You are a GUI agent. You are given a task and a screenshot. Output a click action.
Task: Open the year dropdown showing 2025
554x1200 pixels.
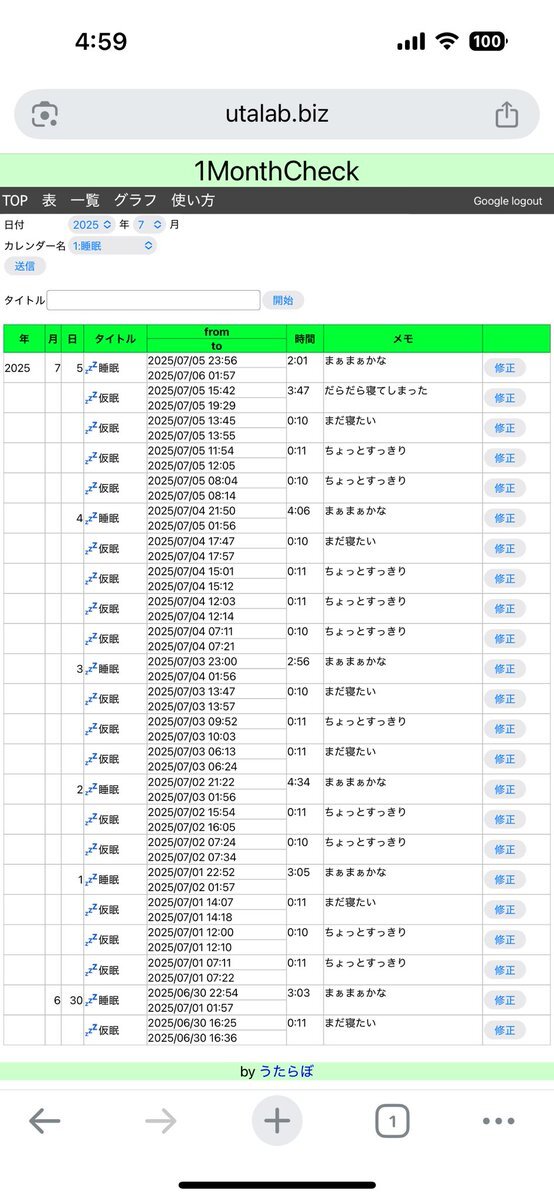[x=92, y=225]
